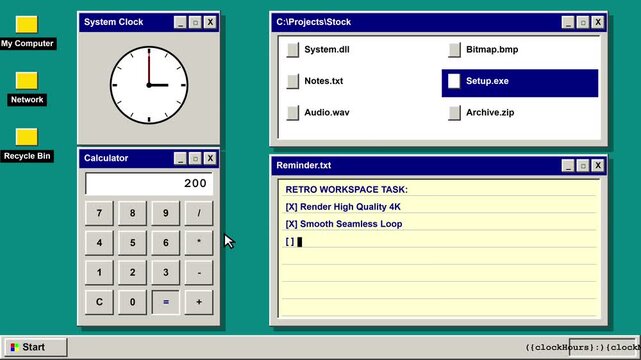Select the Bitmap.bmp file icon
The image size is (641, 360).
(454, 50)
